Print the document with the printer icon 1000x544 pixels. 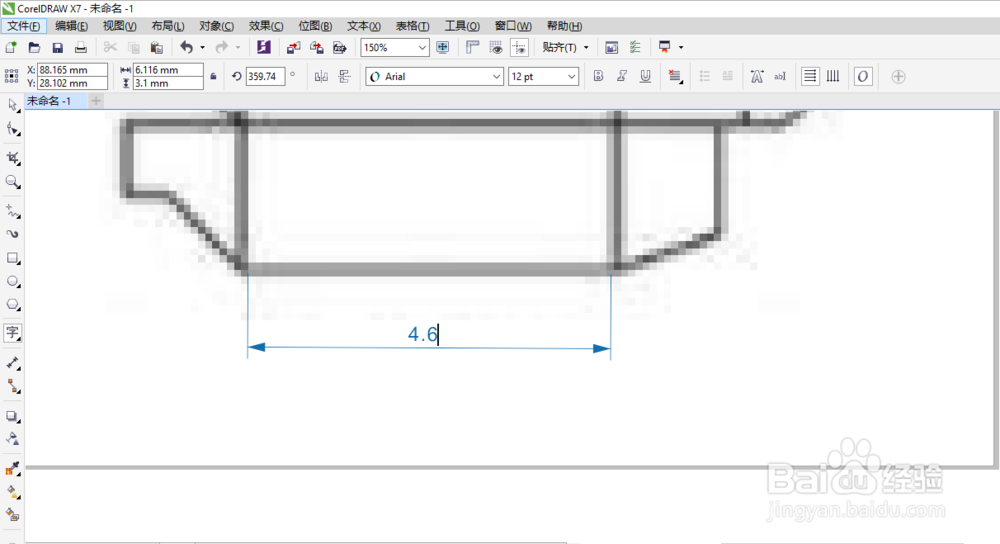tap(80, 47)
